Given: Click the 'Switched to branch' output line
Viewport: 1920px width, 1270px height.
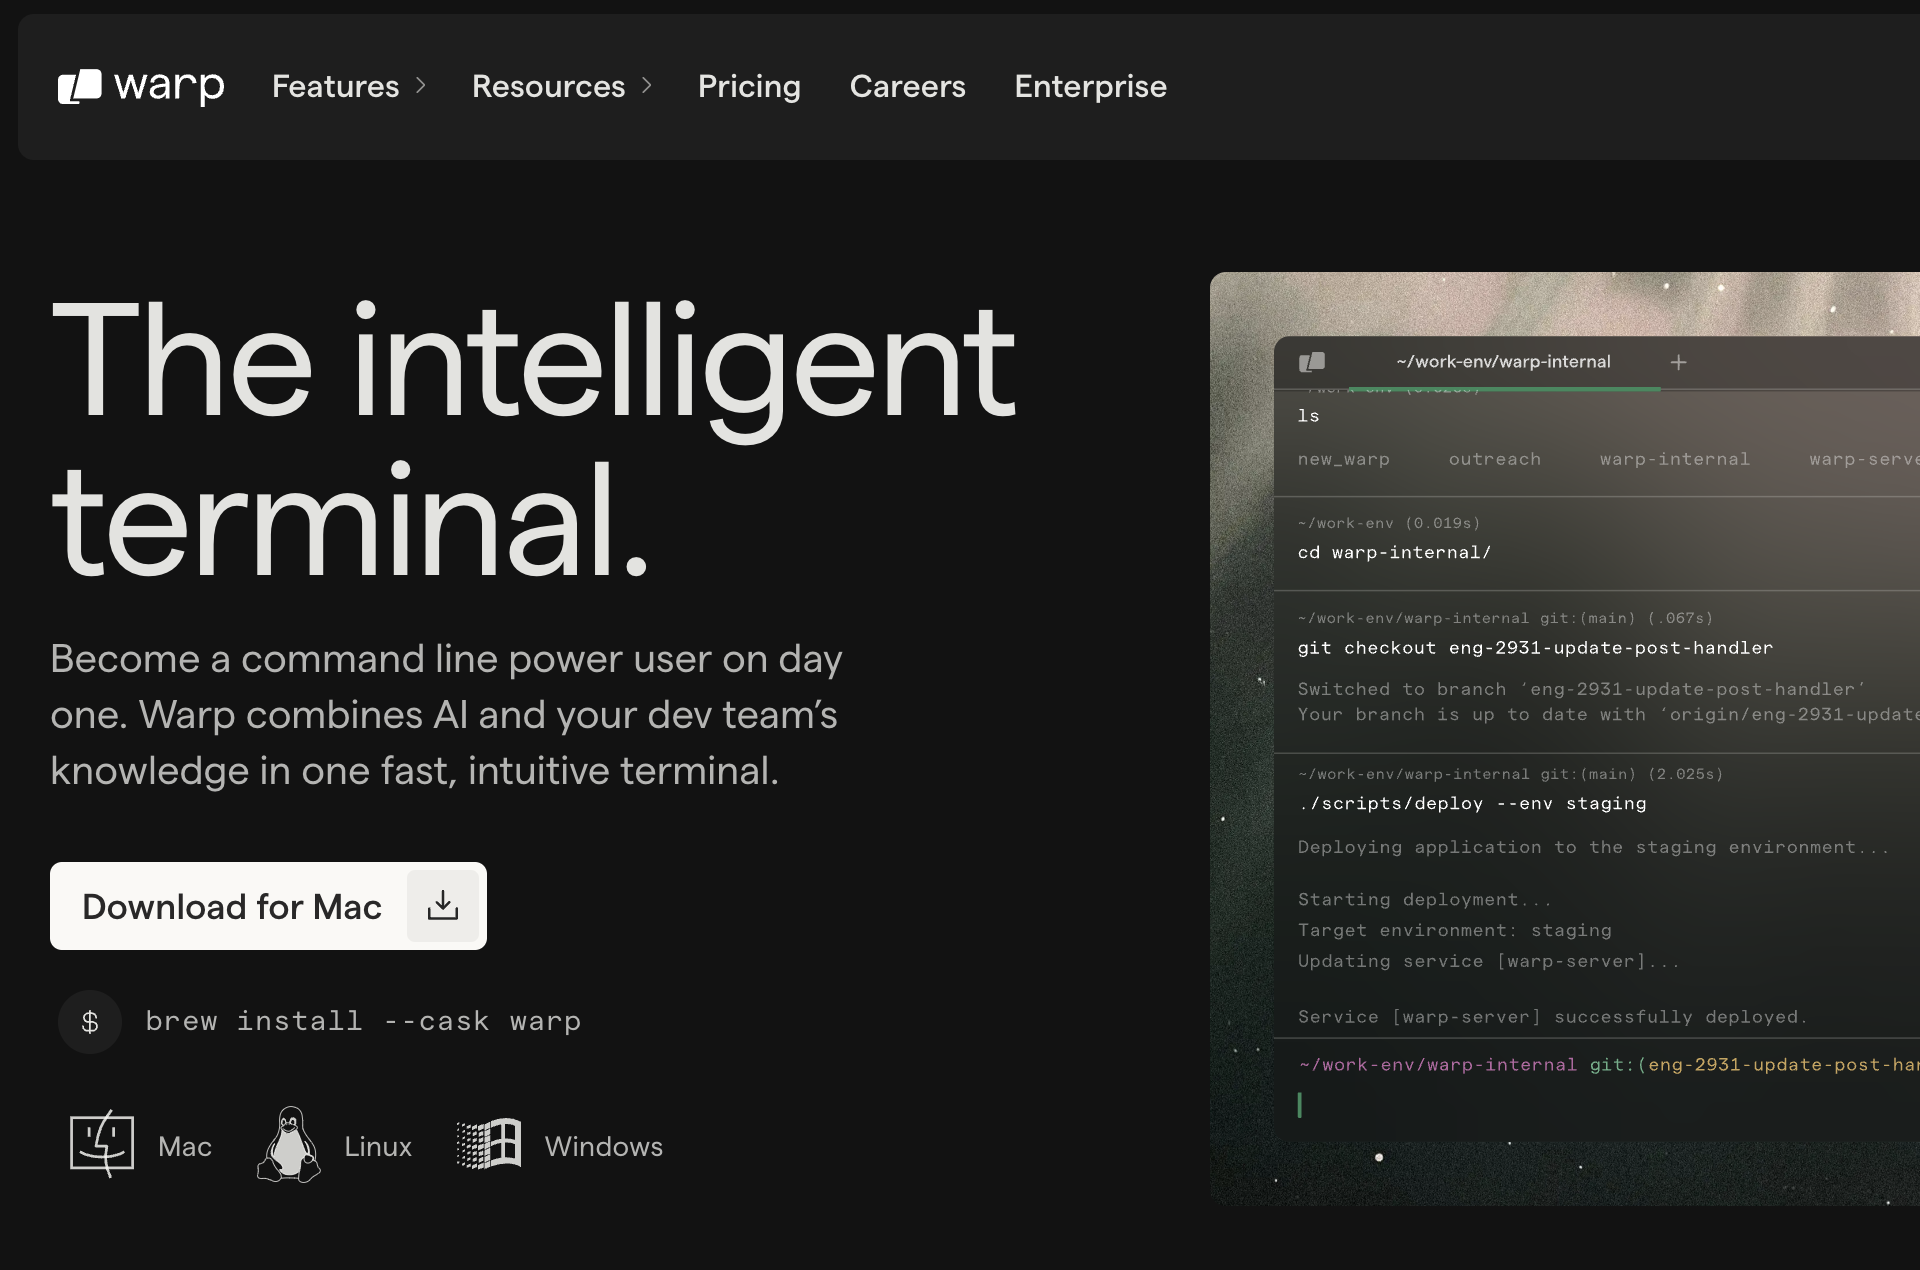Looking at the screenshot, I should (x=1581, y=689).
